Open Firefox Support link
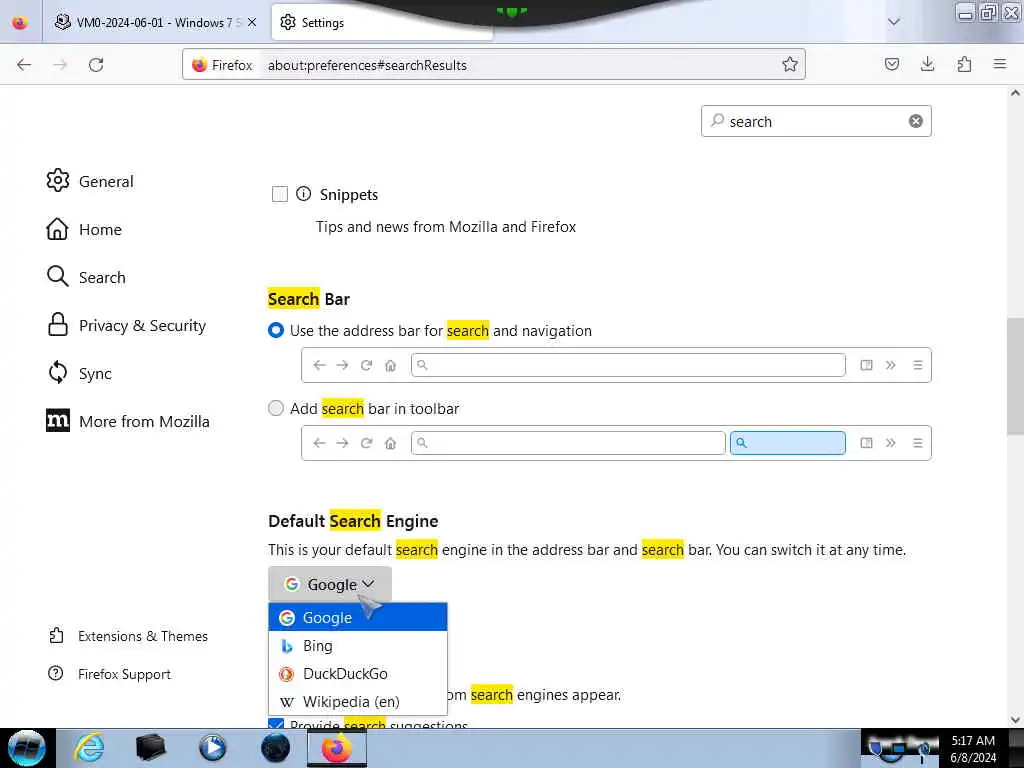The width and height of the screenshot is (1024, 768). coord(109,674)
